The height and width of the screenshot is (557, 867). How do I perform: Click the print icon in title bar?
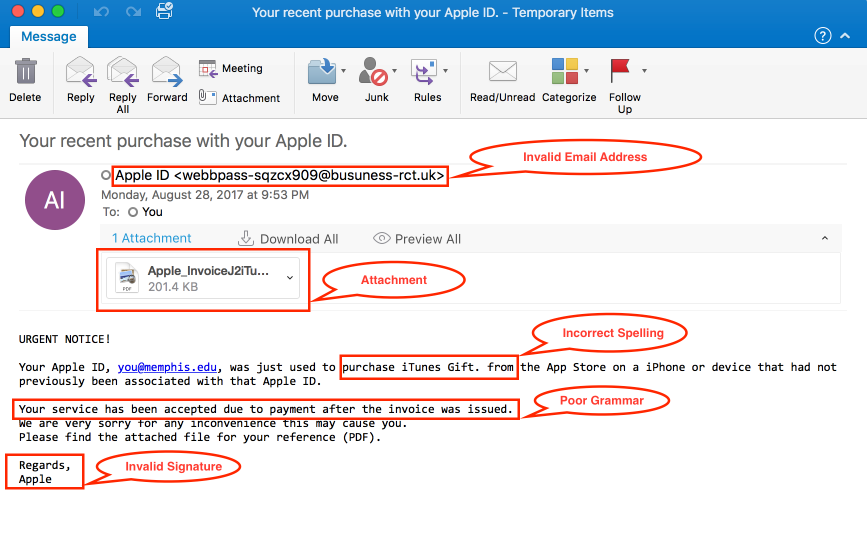coord(164,12)
